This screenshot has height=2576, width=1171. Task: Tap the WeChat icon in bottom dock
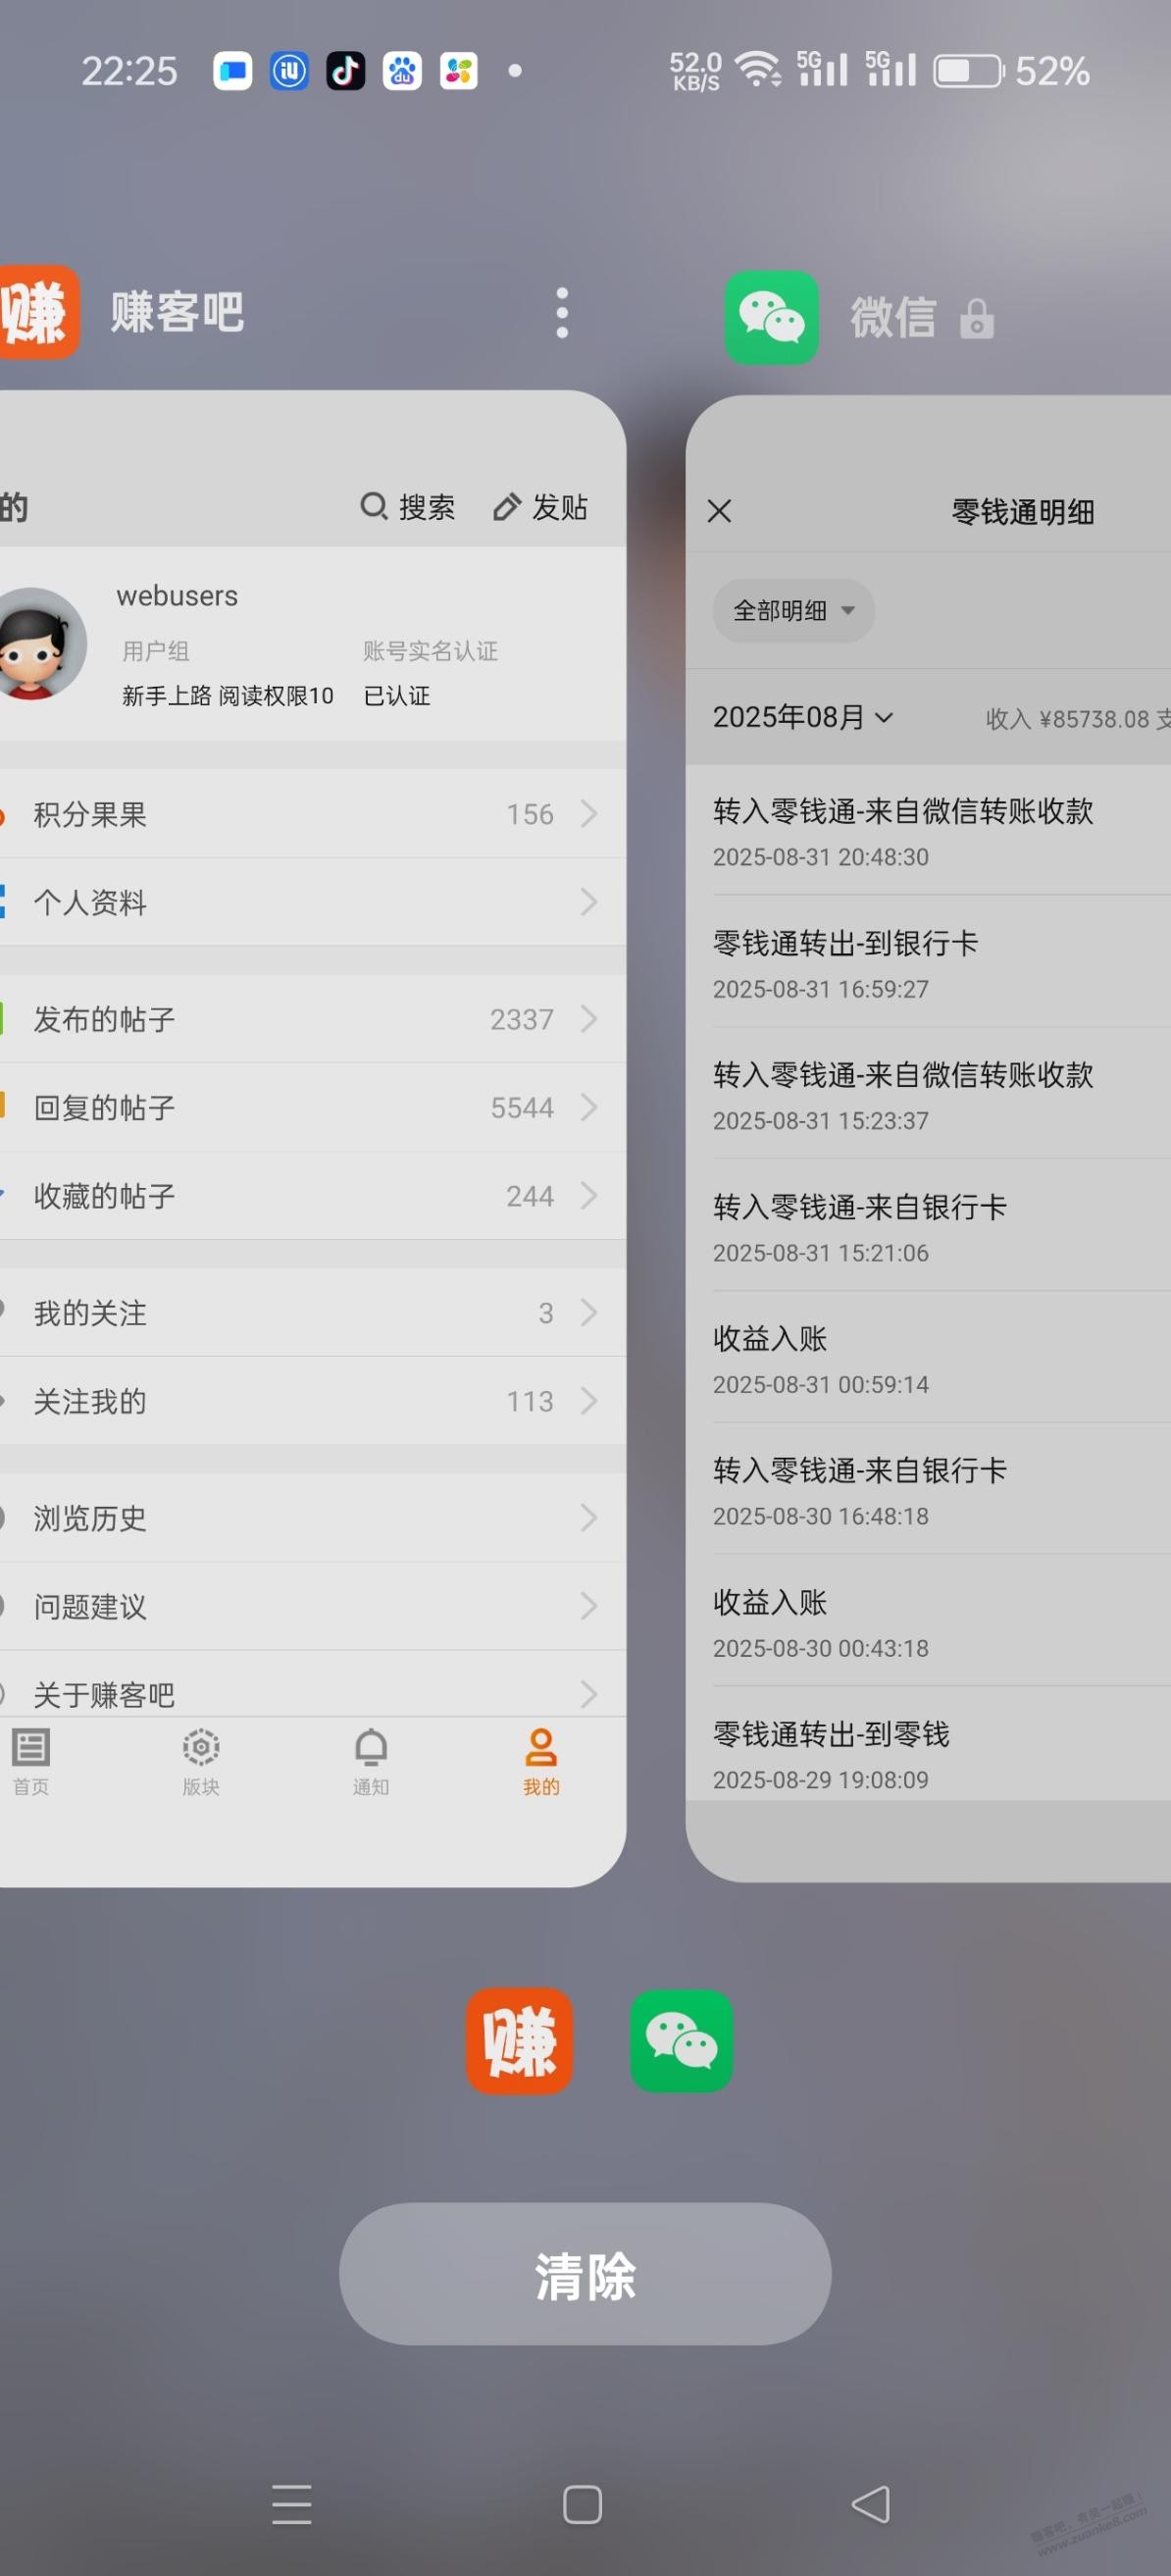click(x=681, y=2041)
